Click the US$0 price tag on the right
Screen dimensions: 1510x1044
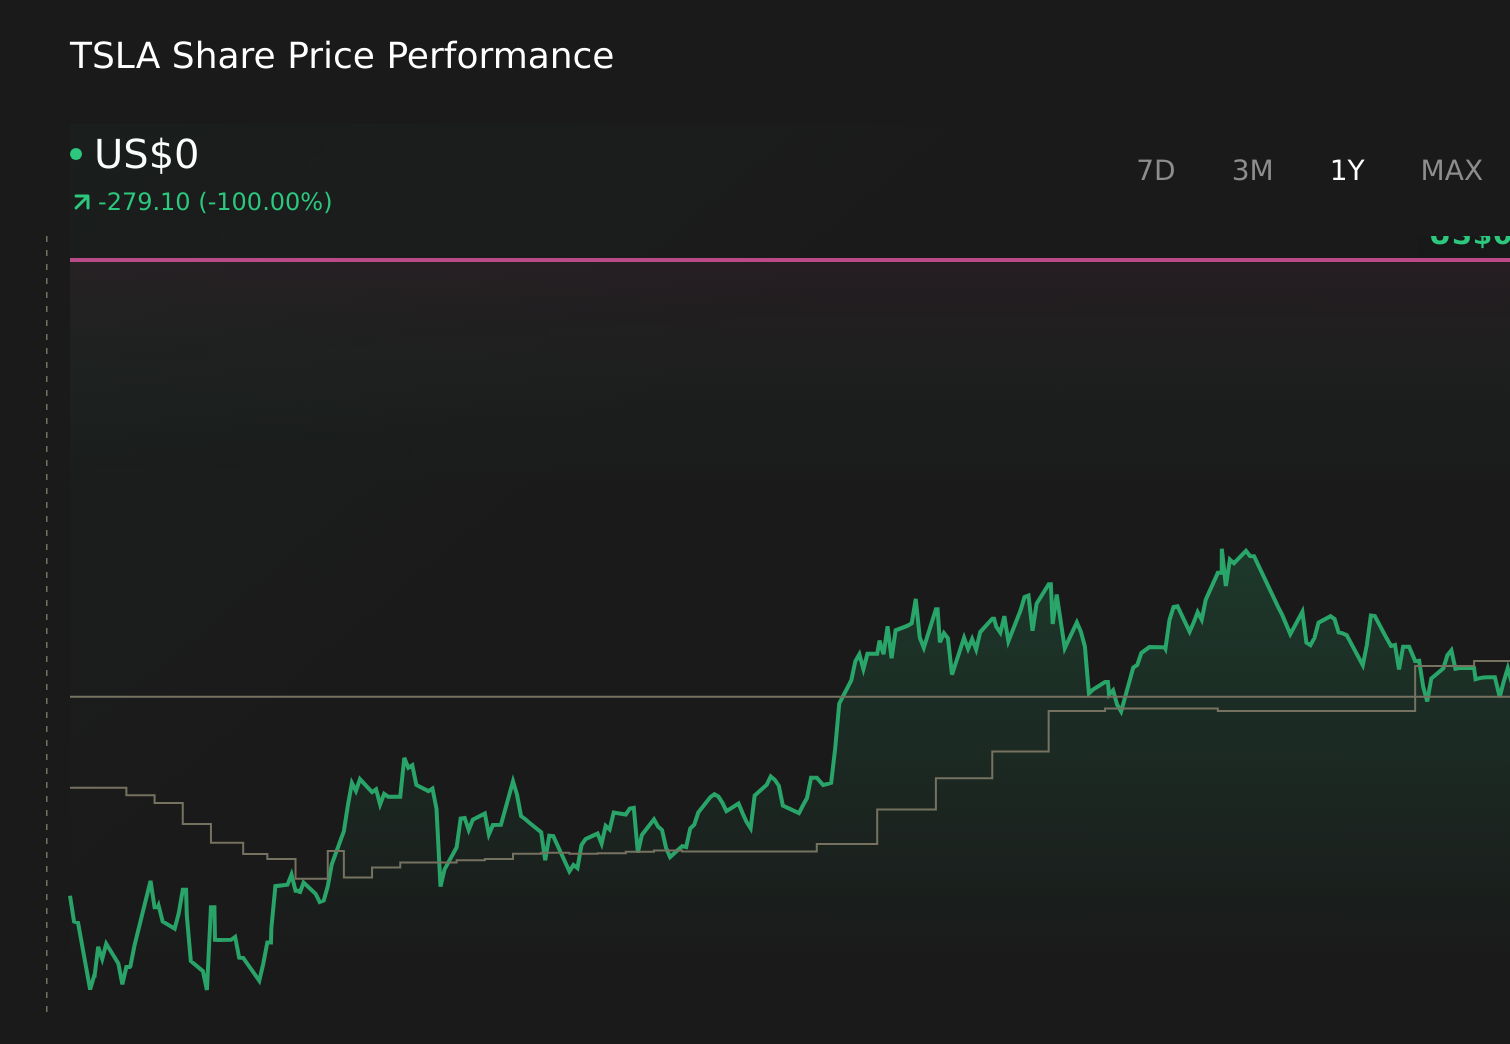coord(1468,237)
